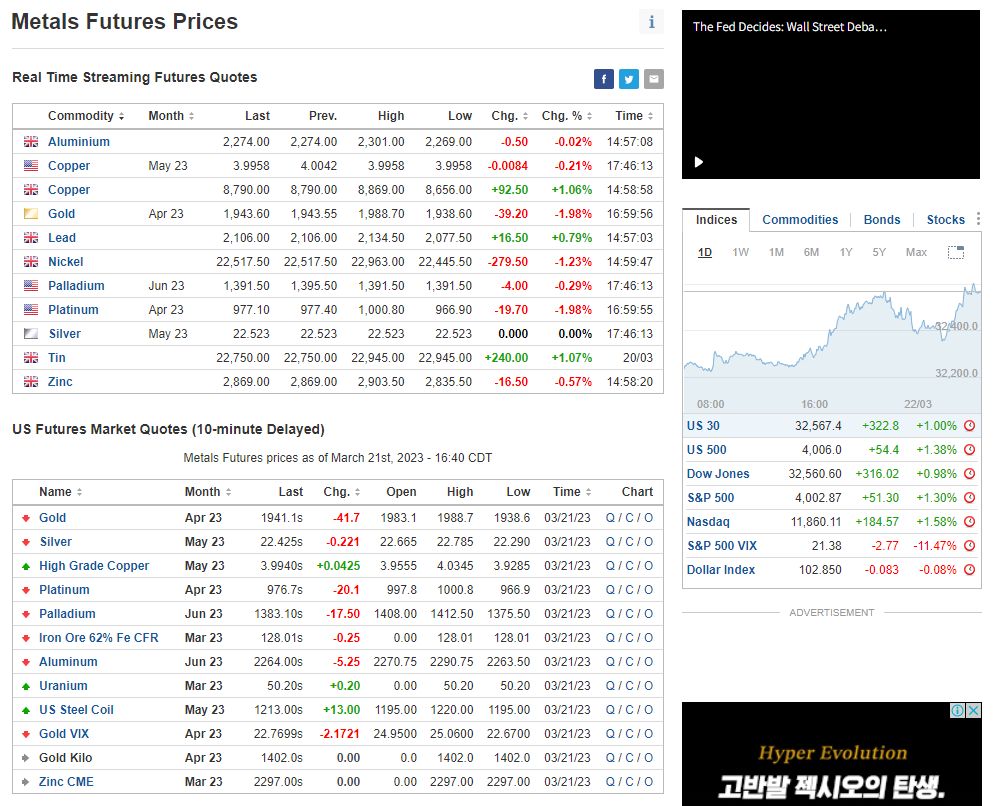Play the Fed Decides video
The height and width of the screenshot is (806, 998).
click(x=699, y=162)
